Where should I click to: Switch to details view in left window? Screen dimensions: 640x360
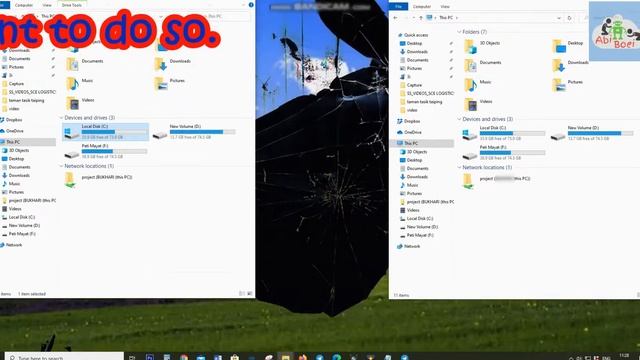pos(242,294)
